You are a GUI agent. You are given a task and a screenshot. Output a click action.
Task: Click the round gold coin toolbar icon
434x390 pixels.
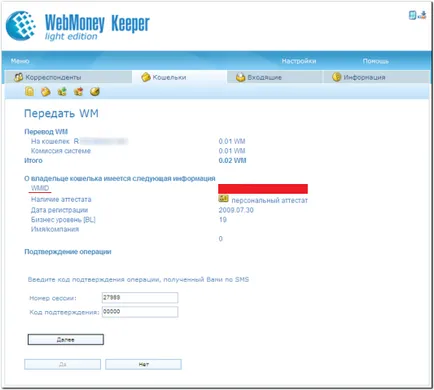point(95,91)
